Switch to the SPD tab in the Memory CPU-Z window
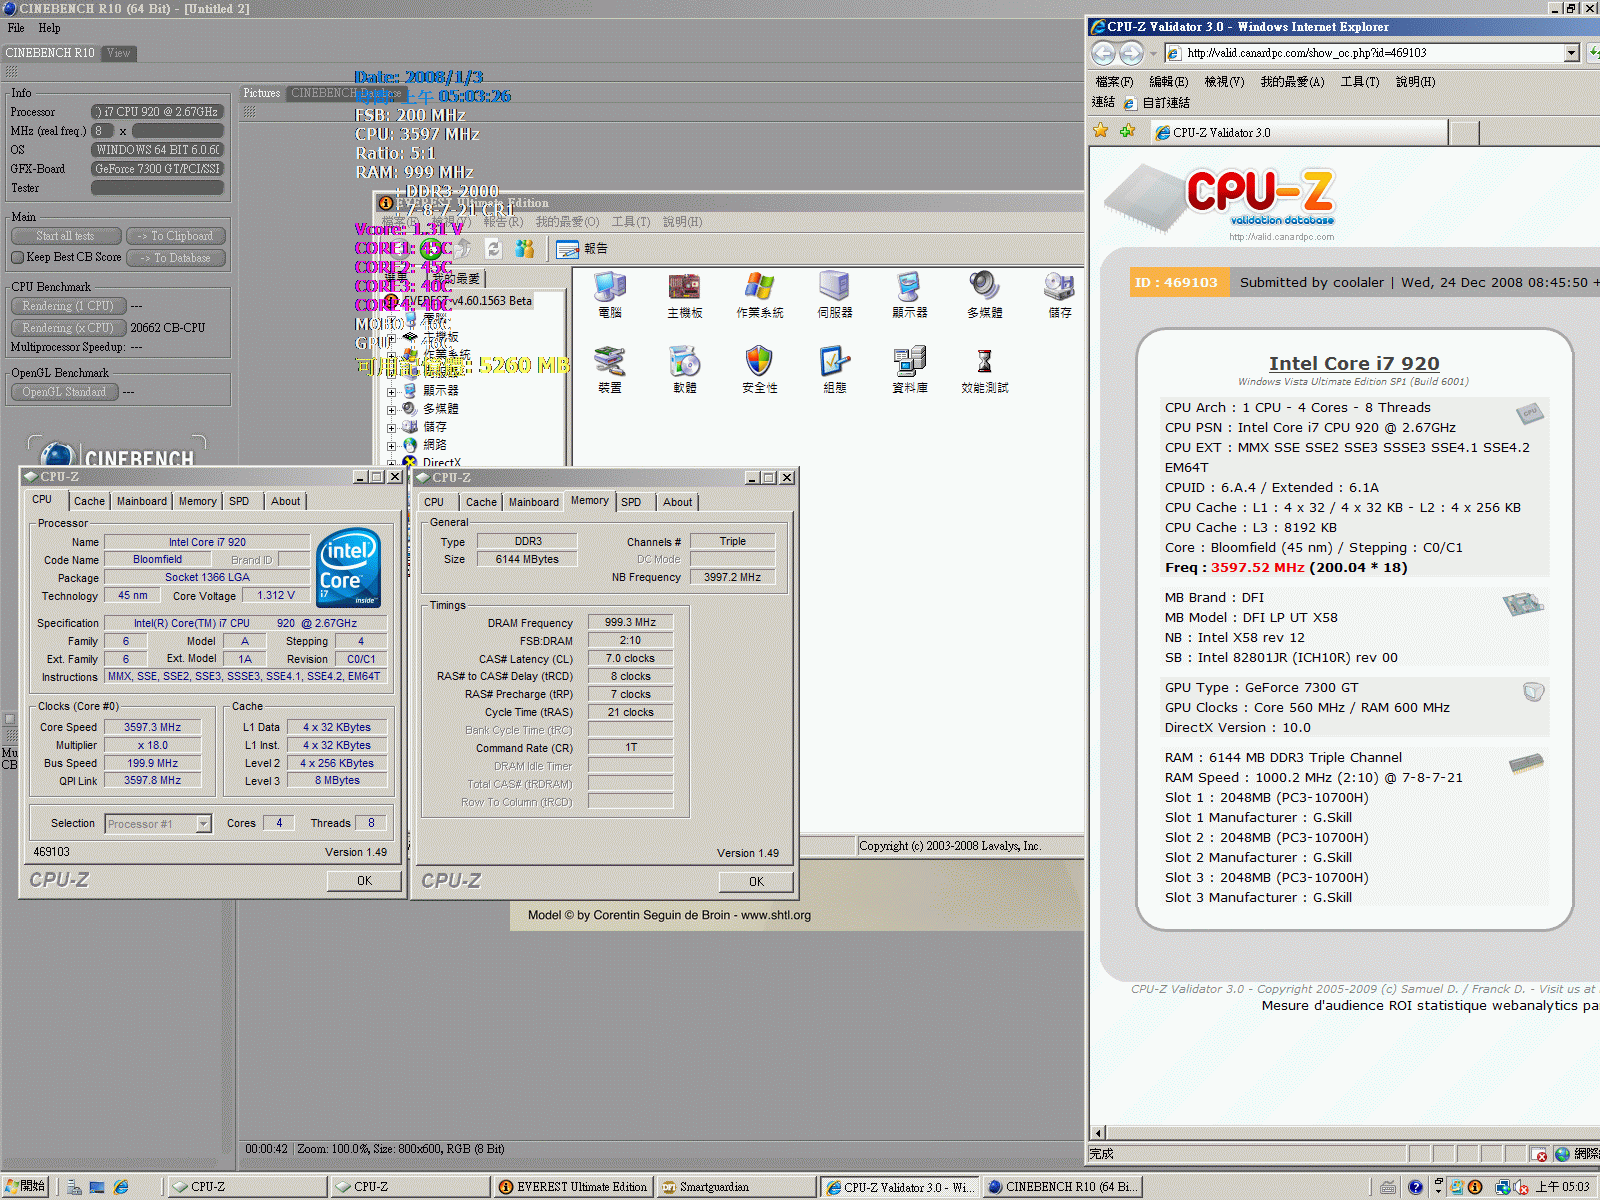This screenshot has height=1200, width=1600. [631, 503]
